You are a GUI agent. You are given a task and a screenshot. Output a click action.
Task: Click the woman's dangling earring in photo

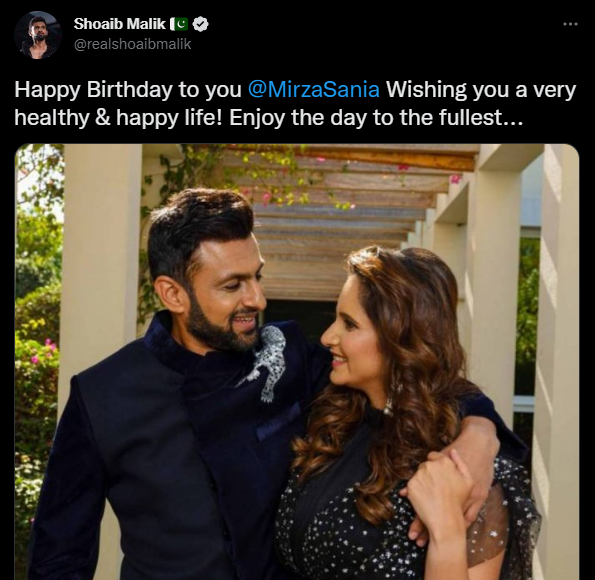(x=389, y=400)
